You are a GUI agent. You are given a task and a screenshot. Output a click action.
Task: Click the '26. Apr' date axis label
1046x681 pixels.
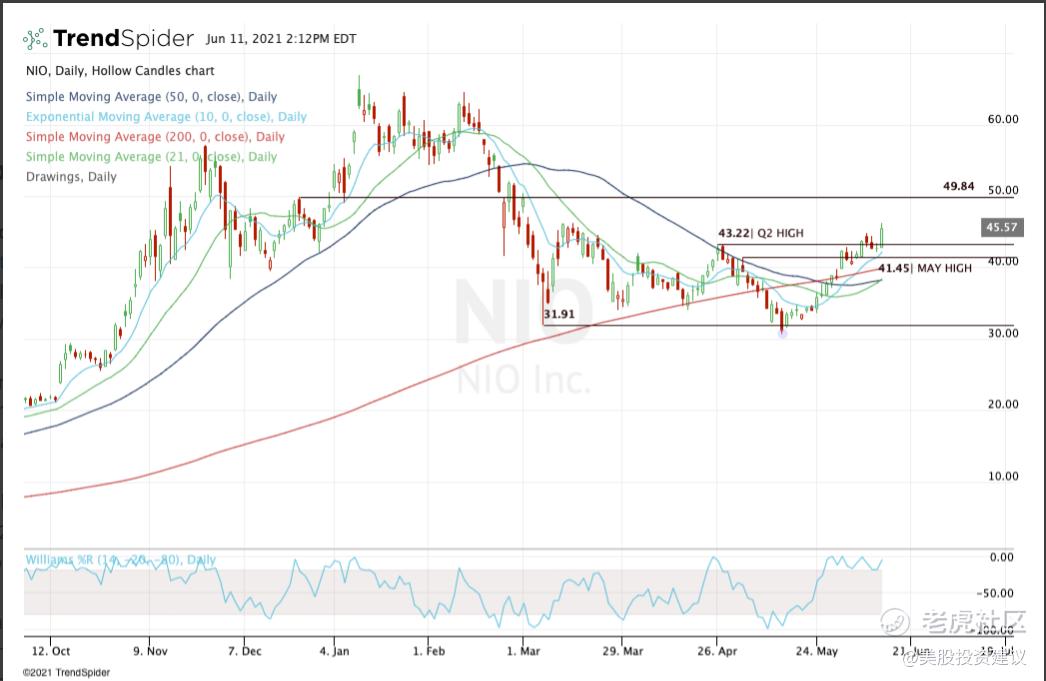coord(717,651)
